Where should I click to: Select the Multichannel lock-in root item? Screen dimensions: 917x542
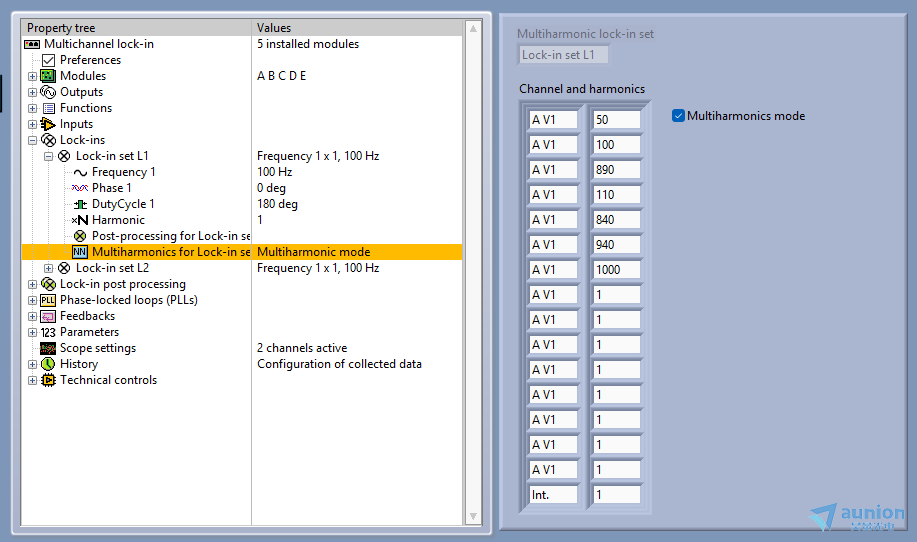(98, 44)
